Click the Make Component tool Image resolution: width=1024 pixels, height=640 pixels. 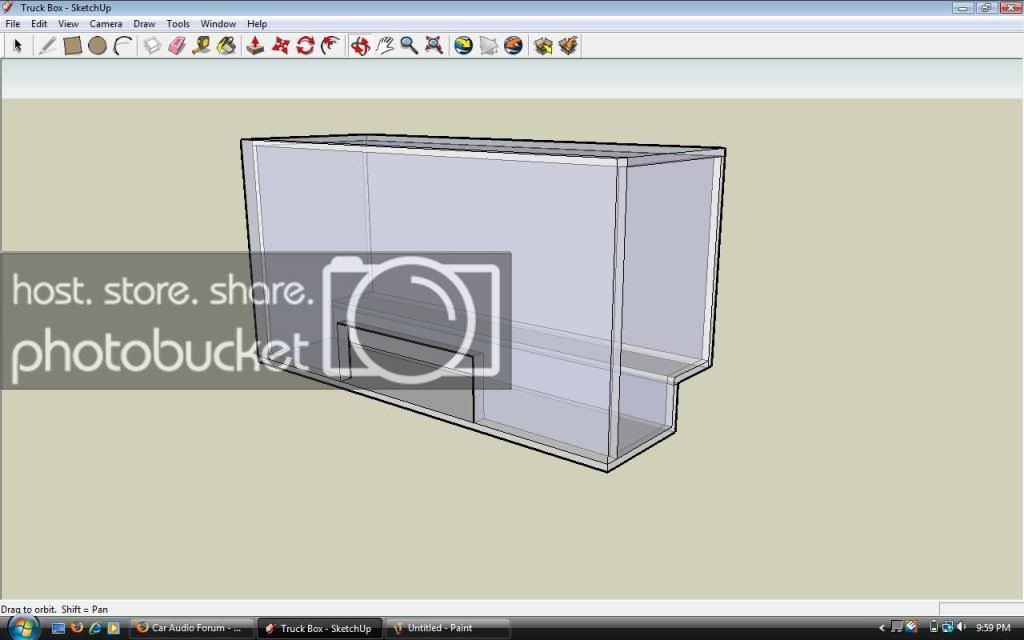(152, 46)
